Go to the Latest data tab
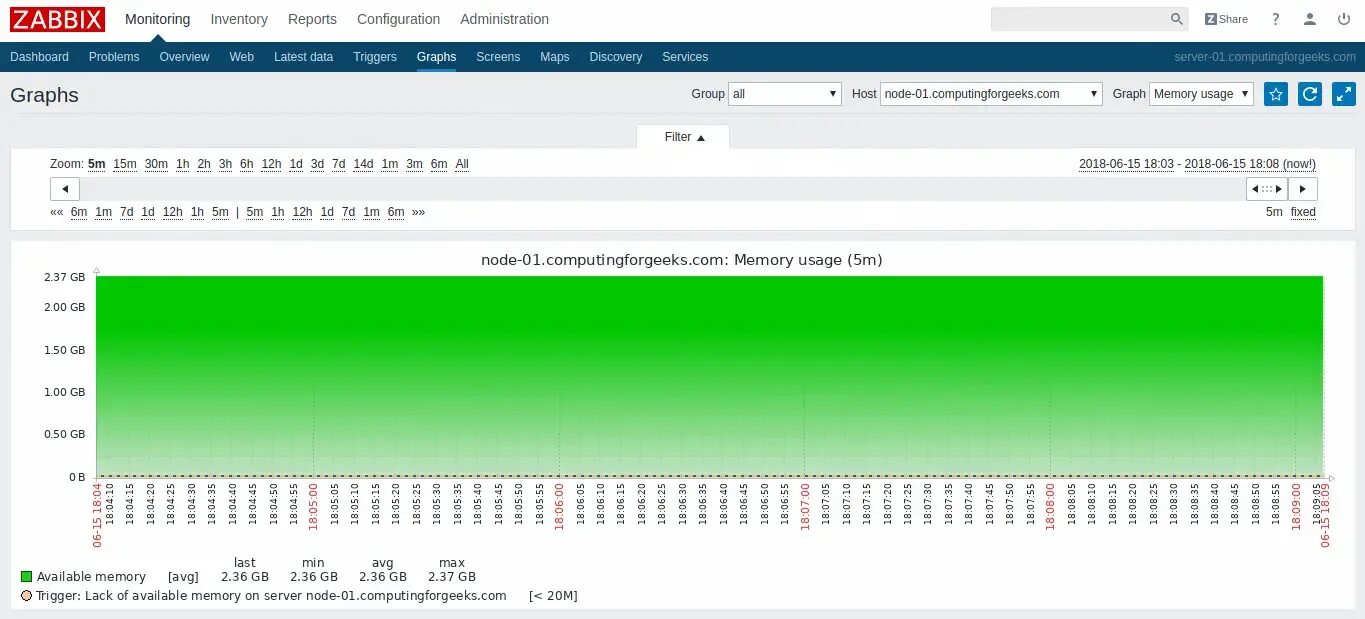 (303, 57)
